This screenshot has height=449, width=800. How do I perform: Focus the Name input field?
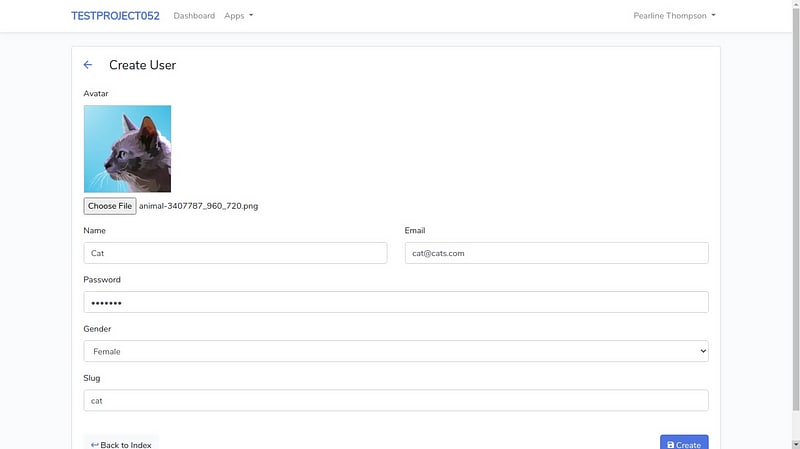(x=235, y=253)
